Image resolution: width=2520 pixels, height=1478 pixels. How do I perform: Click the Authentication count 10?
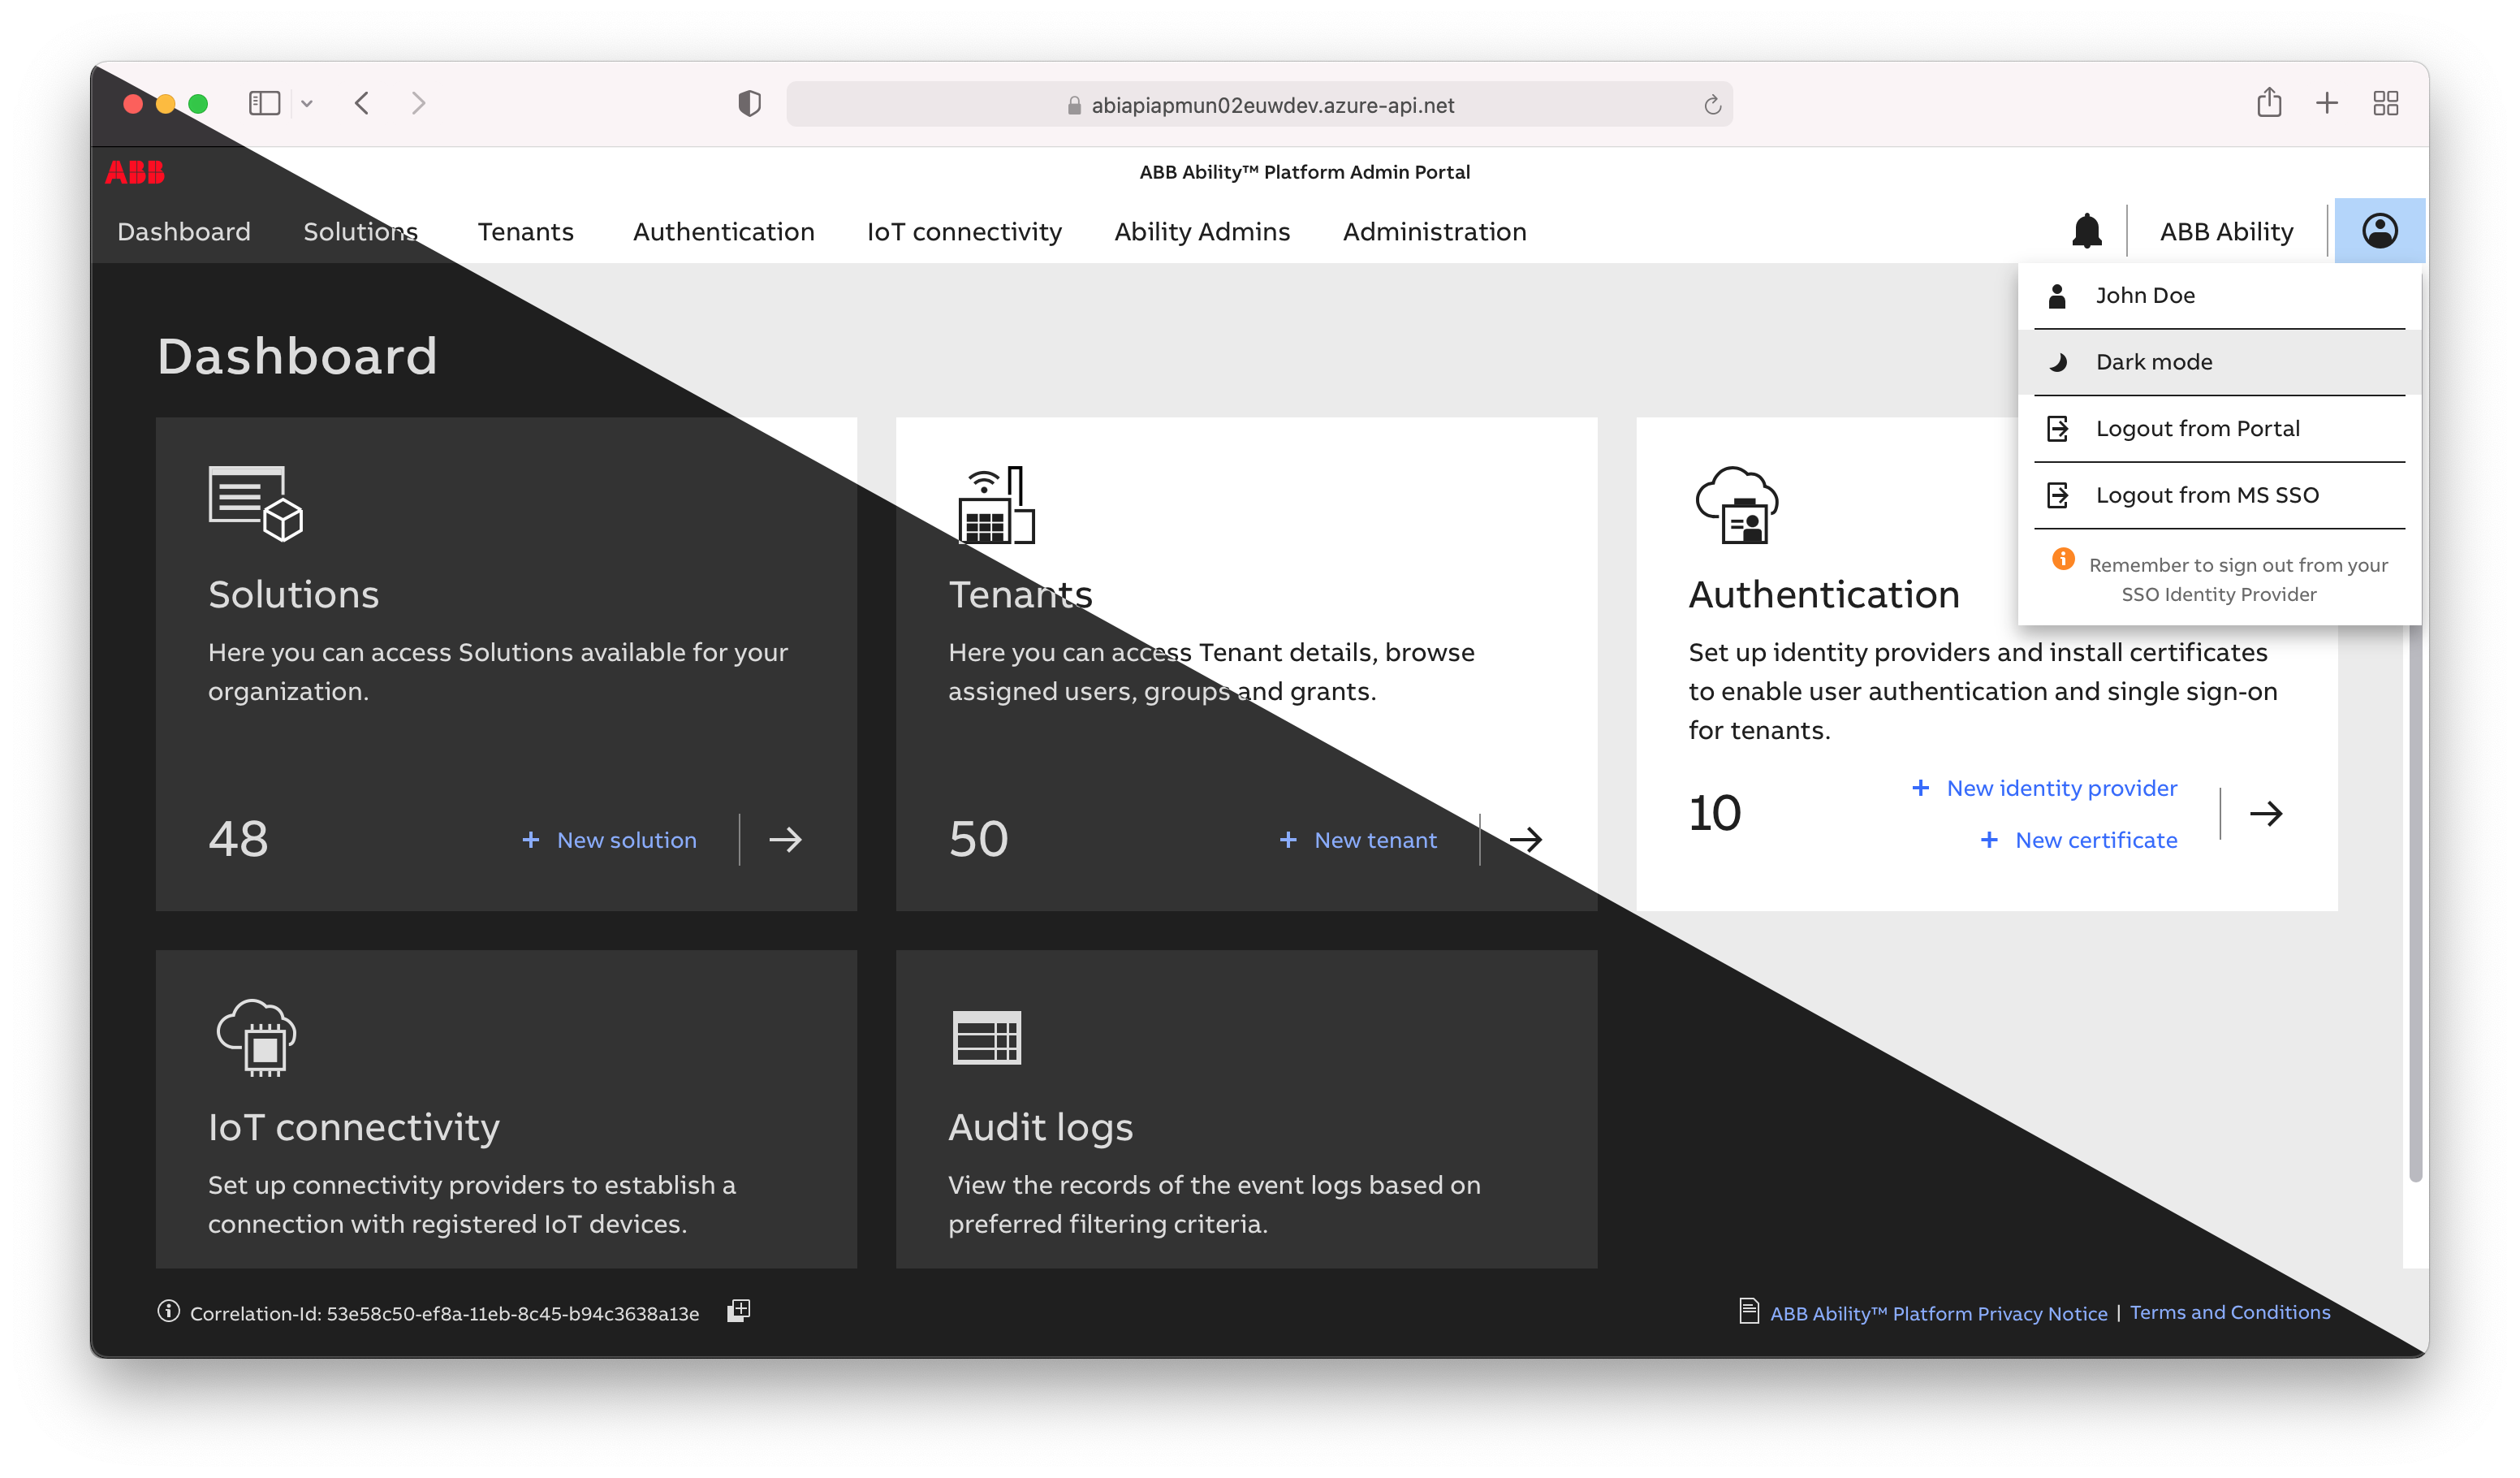click(1715, 813)
